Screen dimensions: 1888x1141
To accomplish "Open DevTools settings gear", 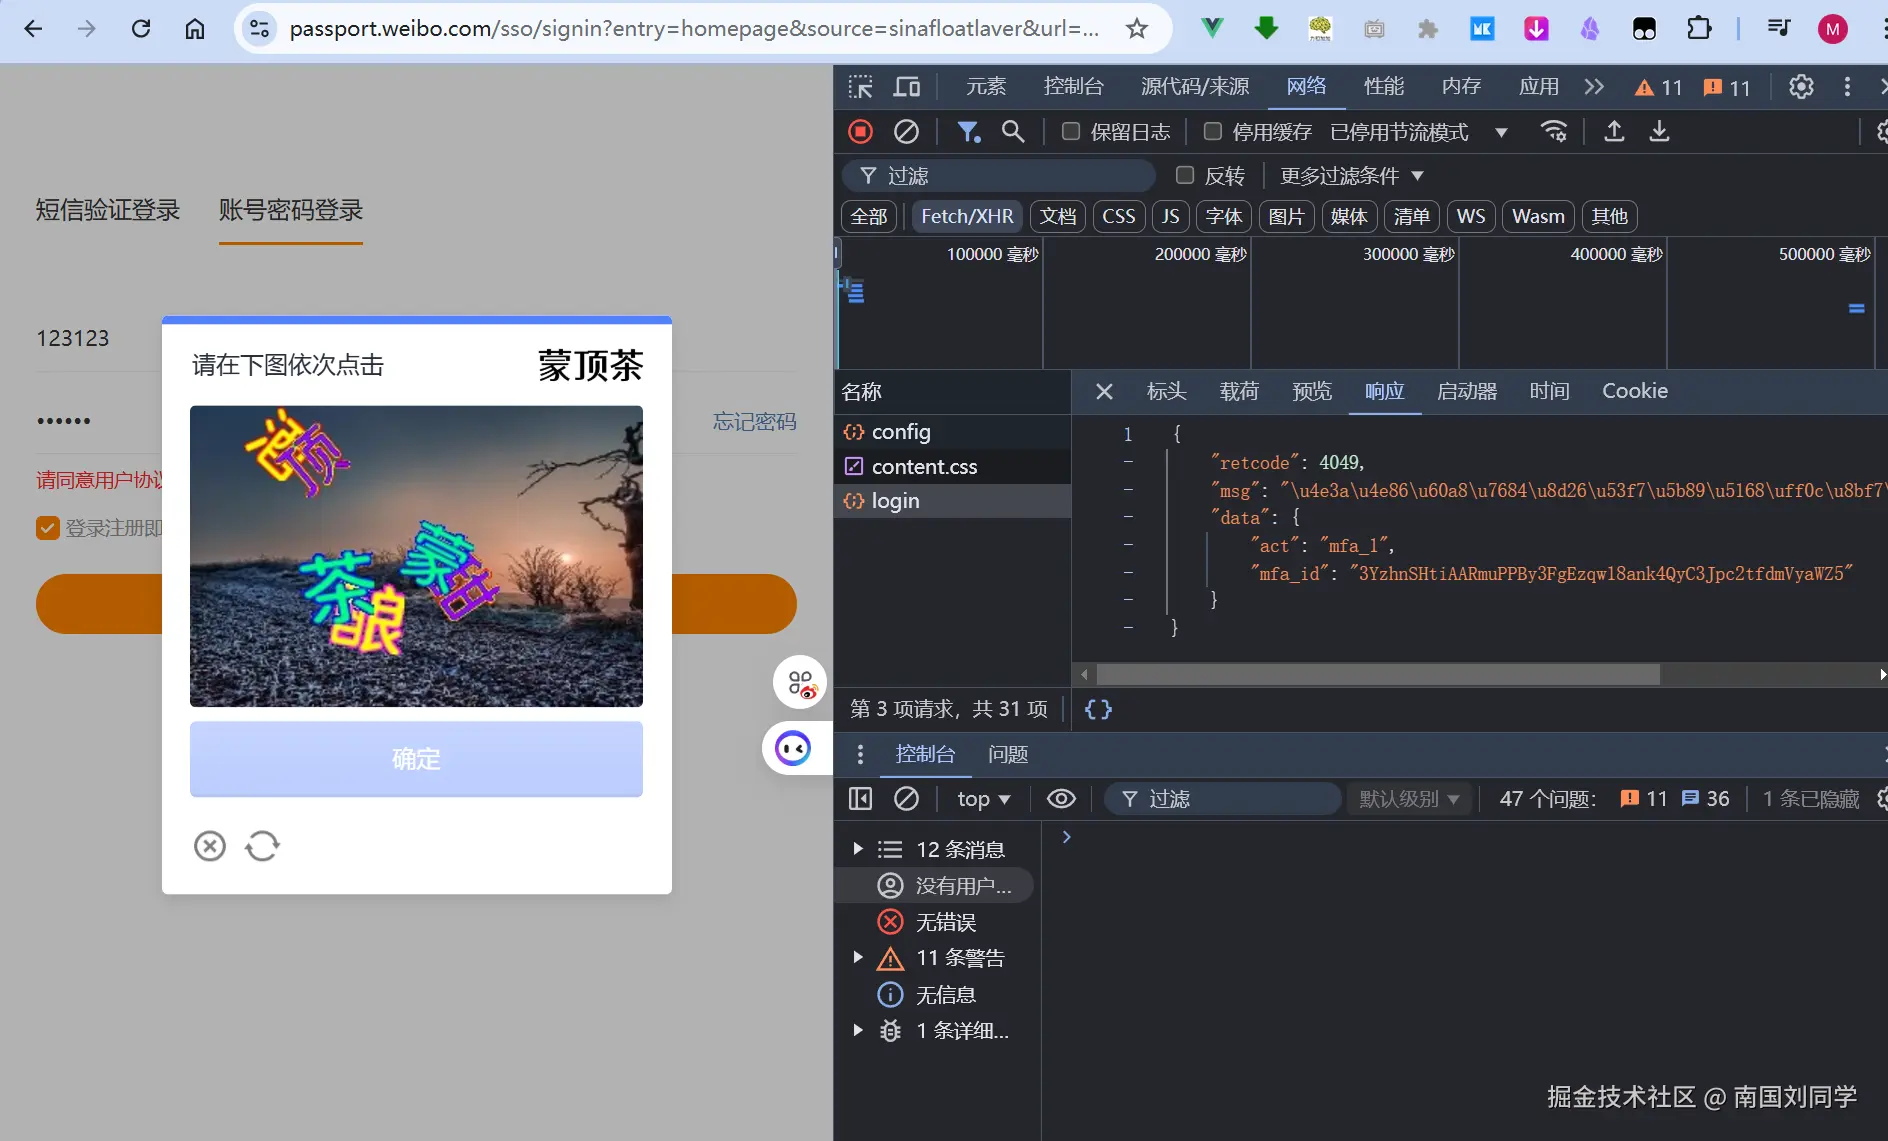I will point(1801,87).
